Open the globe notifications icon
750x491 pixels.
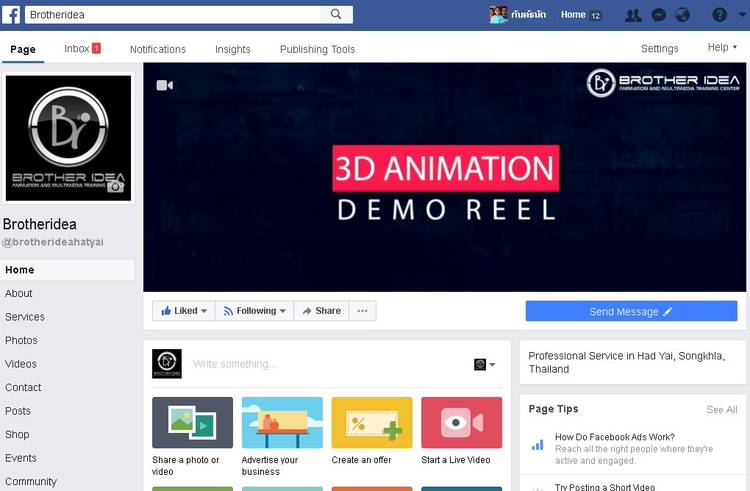[683, 15]
